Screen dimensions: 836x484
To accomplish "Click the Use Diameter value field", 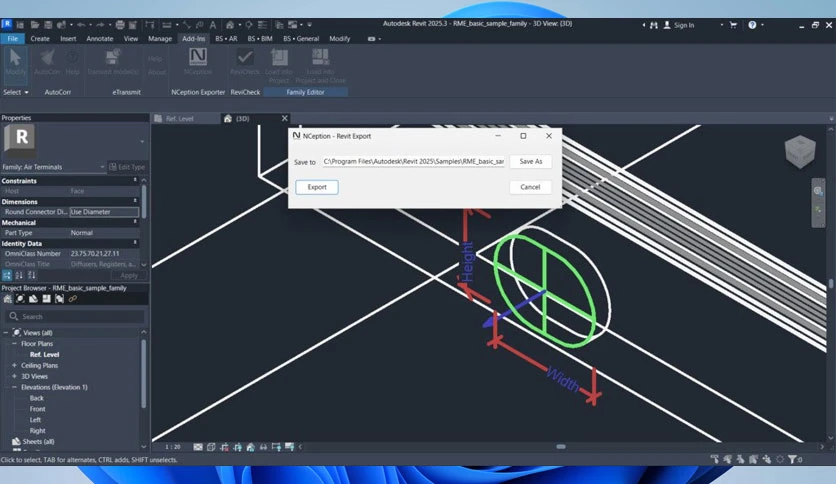I will [x=104, y=212].
